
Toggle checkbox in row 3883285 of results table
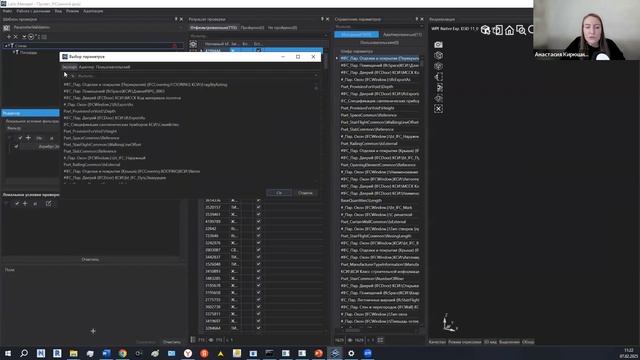[x=258, y=278]
